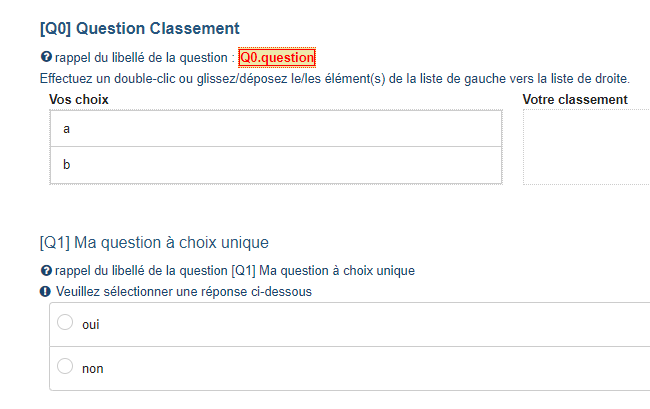Click the "oui" answer label text
The image size is (650, 409).
click(91, 324)
